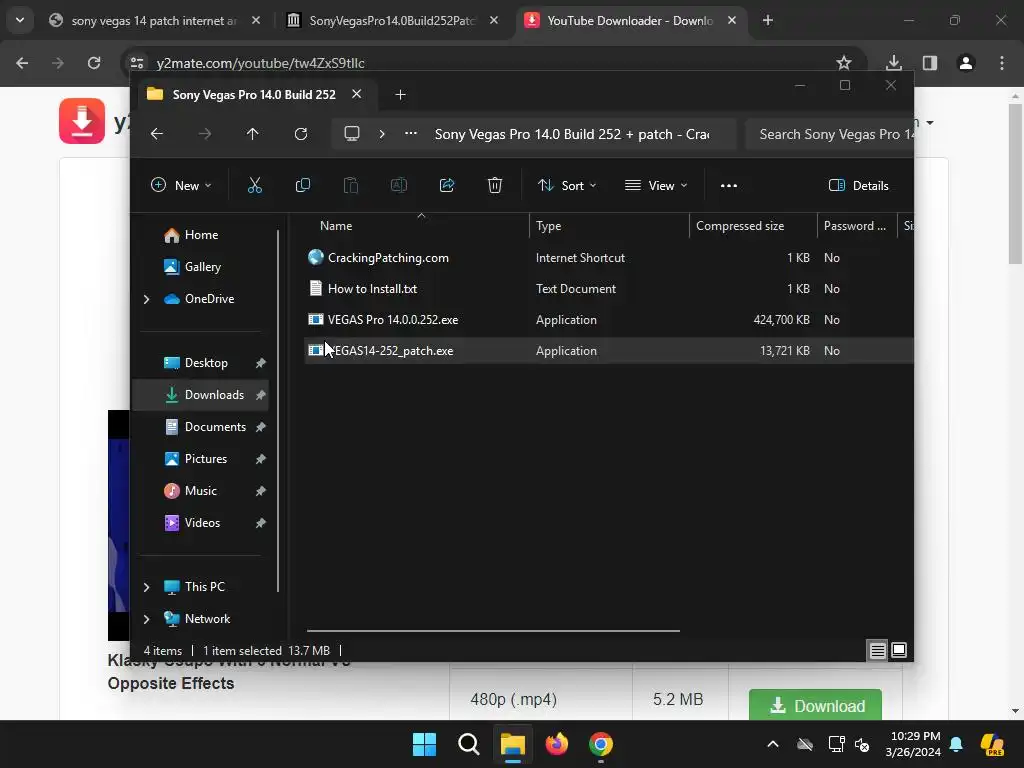Open Desktop quick access folder
This screenshot has height=768, width=1024.
[201, 363]
